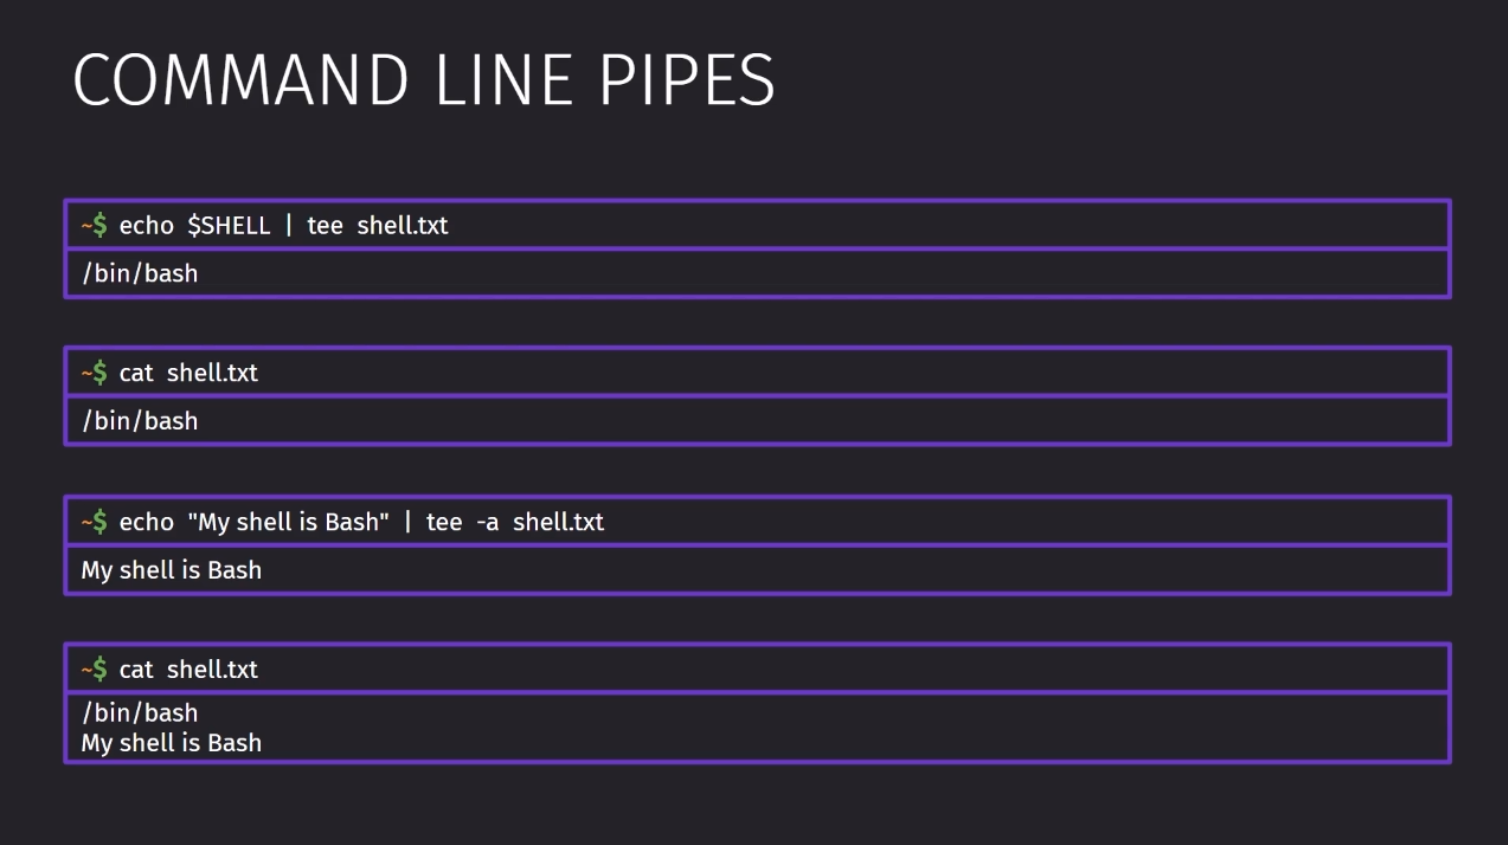Click the prompt symbol before echo $SHELL
Image resolution: width=1508 pixels, height=845 pixels.
pos(94,225)
